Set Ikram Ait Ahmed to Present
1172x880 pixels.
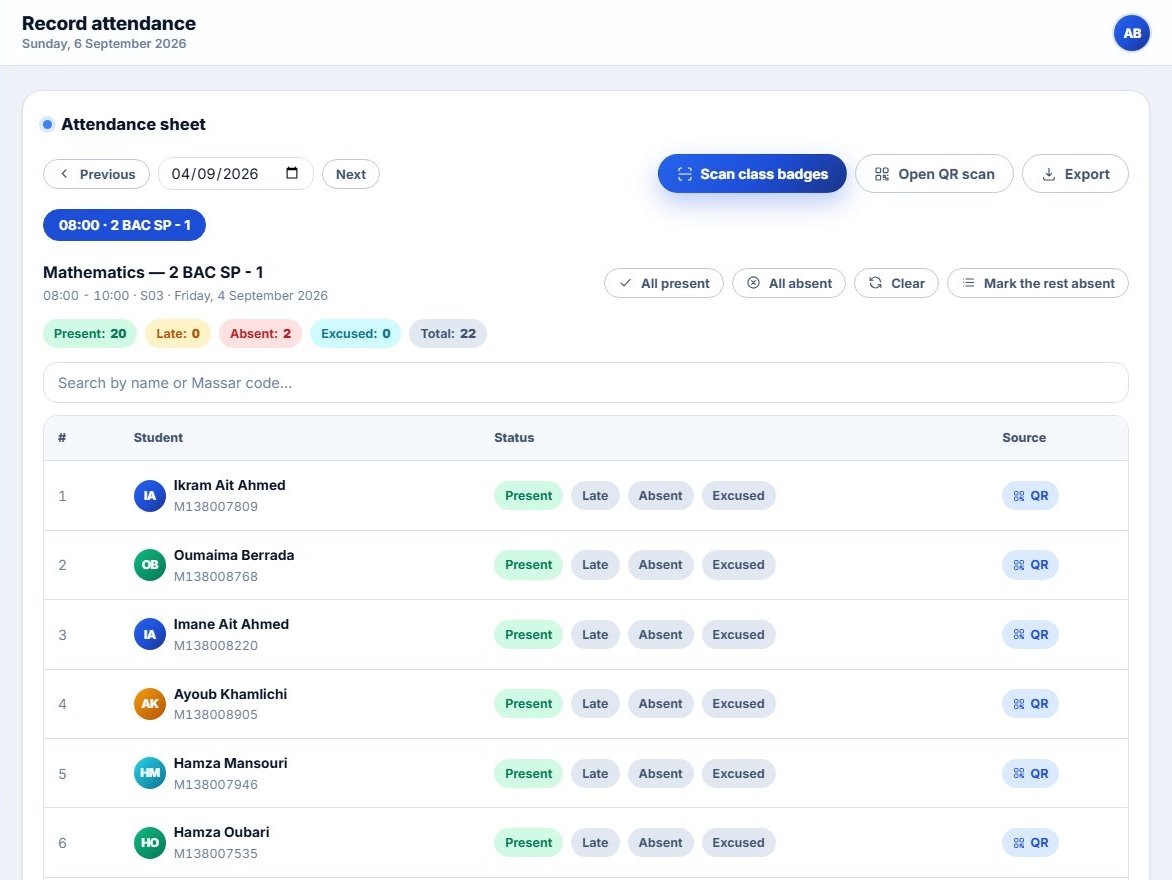click(x=528, y=496)
